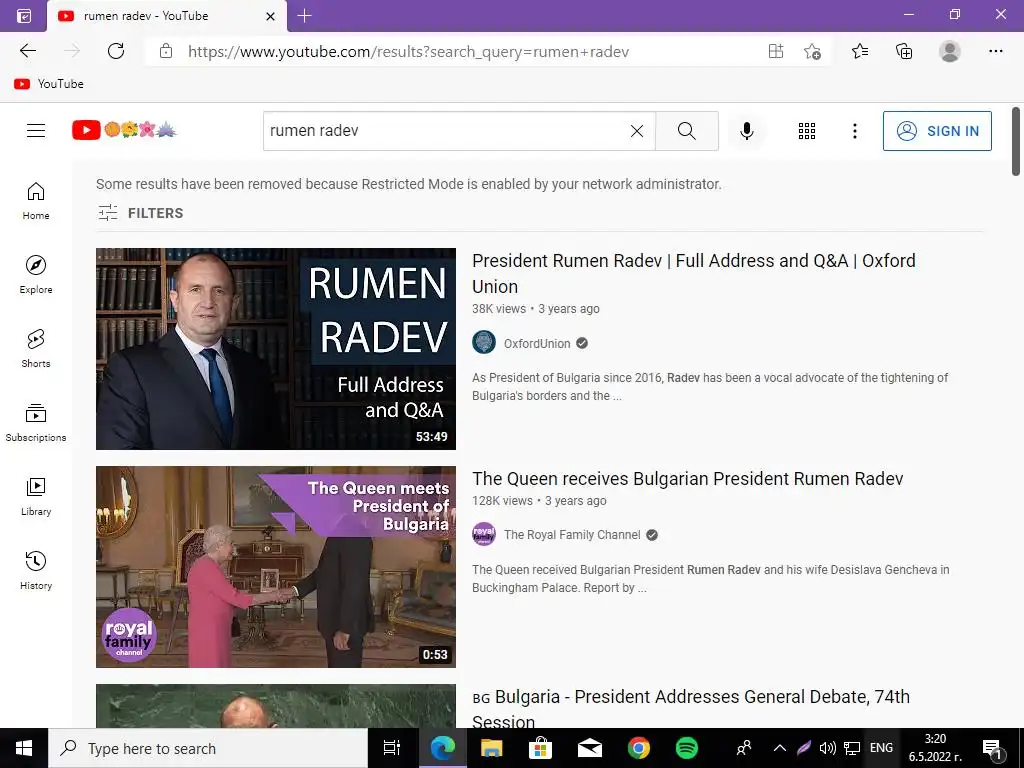Open The Queen meets President thumbnail
This screenshot has height=768, width=1024.
(x=276, y=567)
